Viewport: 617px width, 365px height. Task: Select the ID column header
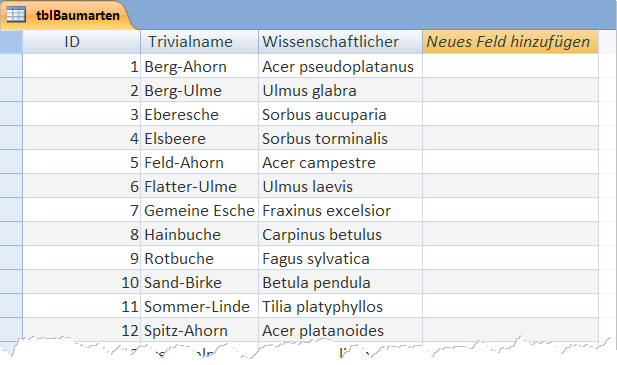tap(81, 42)
